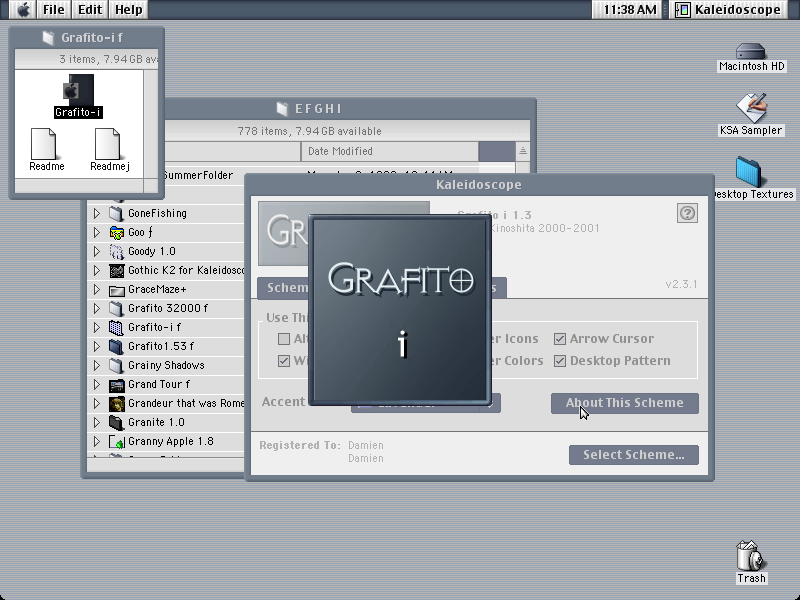Click the sort order button in EFGHI window
This screenshot has width=800, height=600.
pos(523,151)
